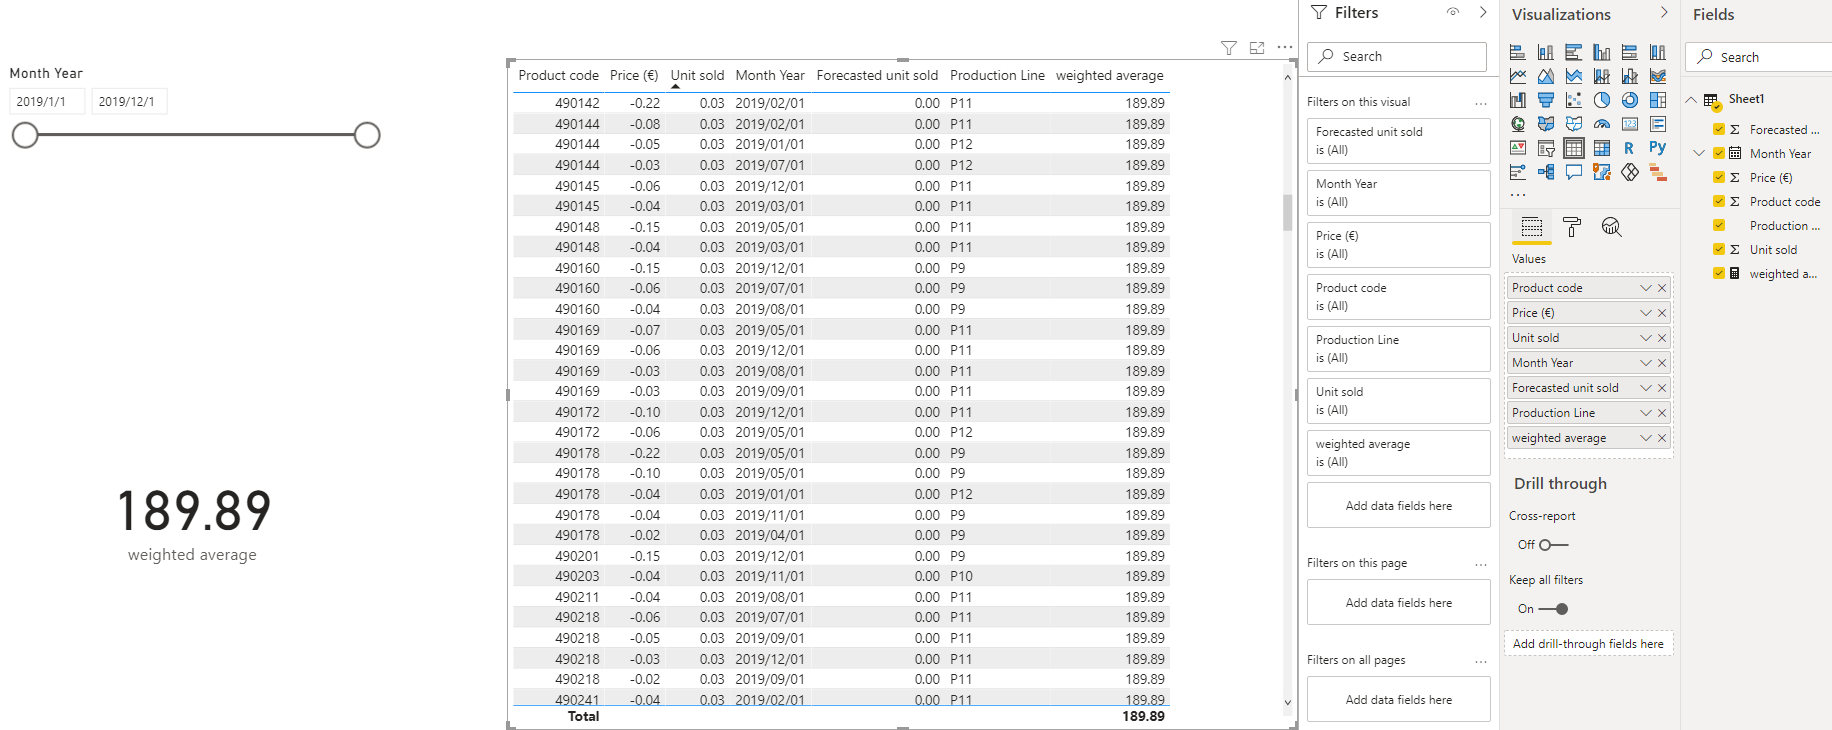The width and height of the screenshot is (1832, 730).
Task: Uncheck the Unit sold field checkbox
Action: (x=1719, y=249)
